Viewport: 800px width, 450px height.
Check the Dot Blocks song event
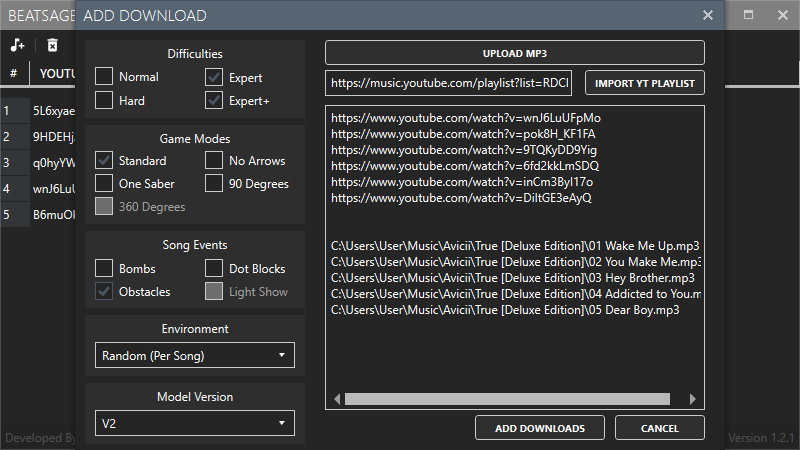coord(214,268)
